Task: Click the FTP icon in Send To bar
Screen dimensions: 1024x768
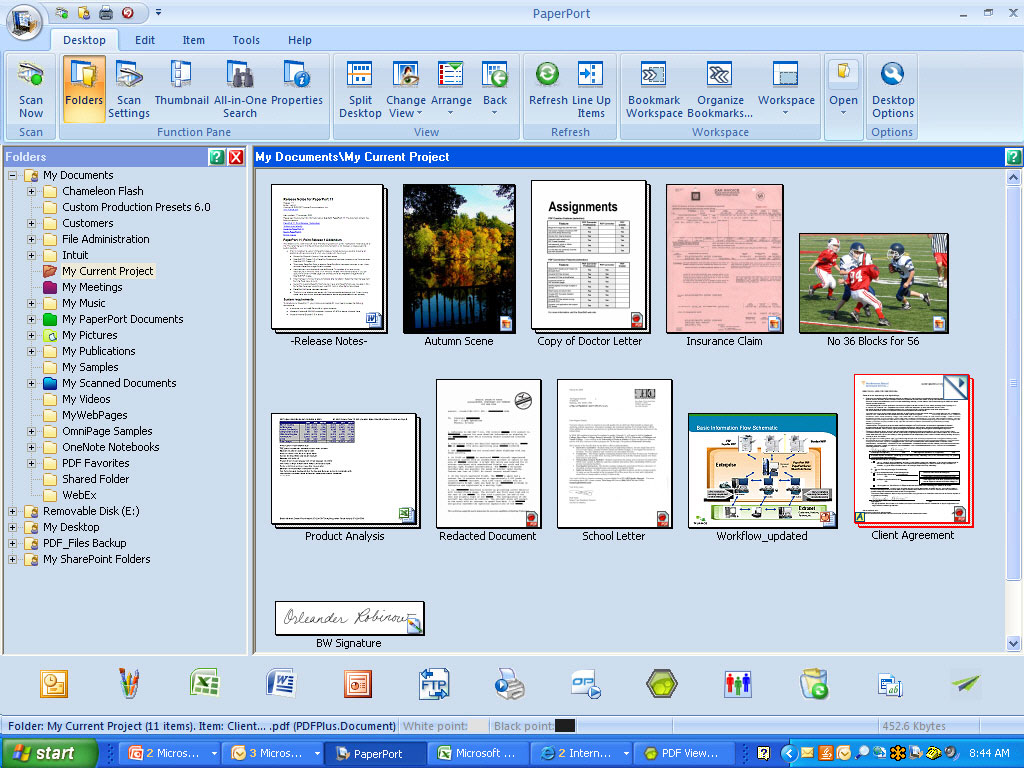Action: tap(434, 684)
